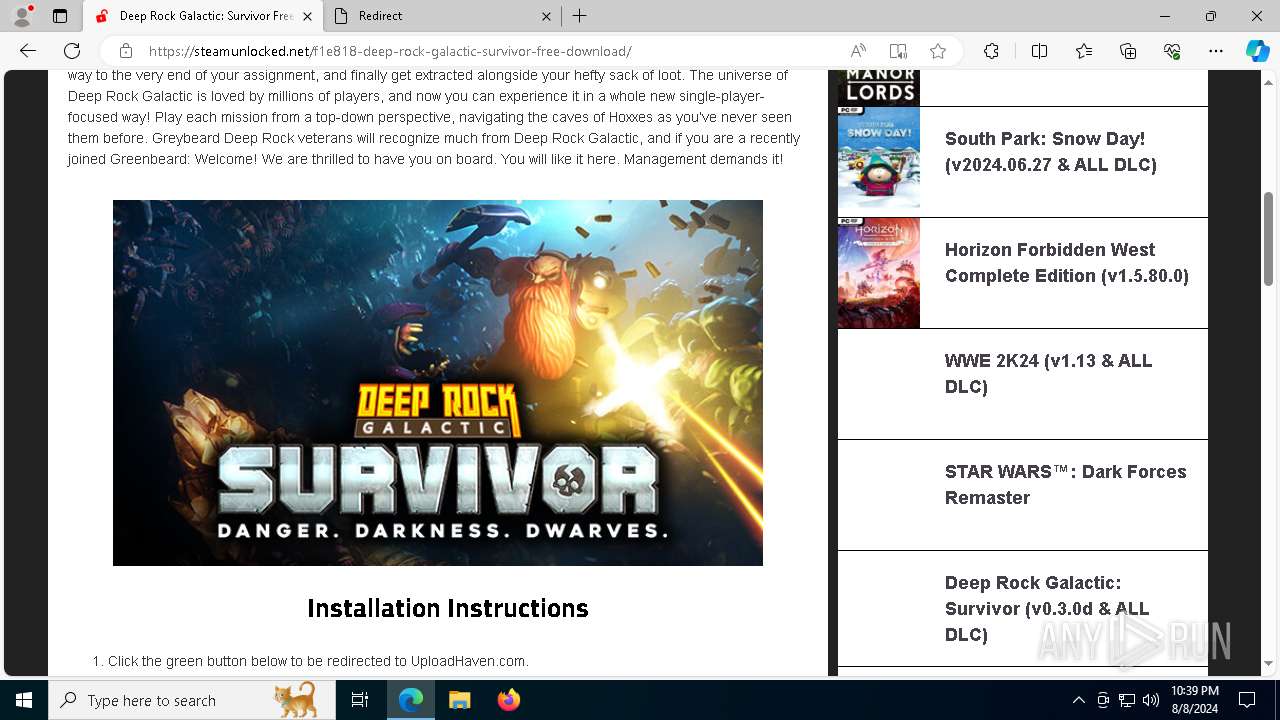Screen dimensions: 1280x720
Task: Open notification center icon
Action: (x=1247, y=700)
